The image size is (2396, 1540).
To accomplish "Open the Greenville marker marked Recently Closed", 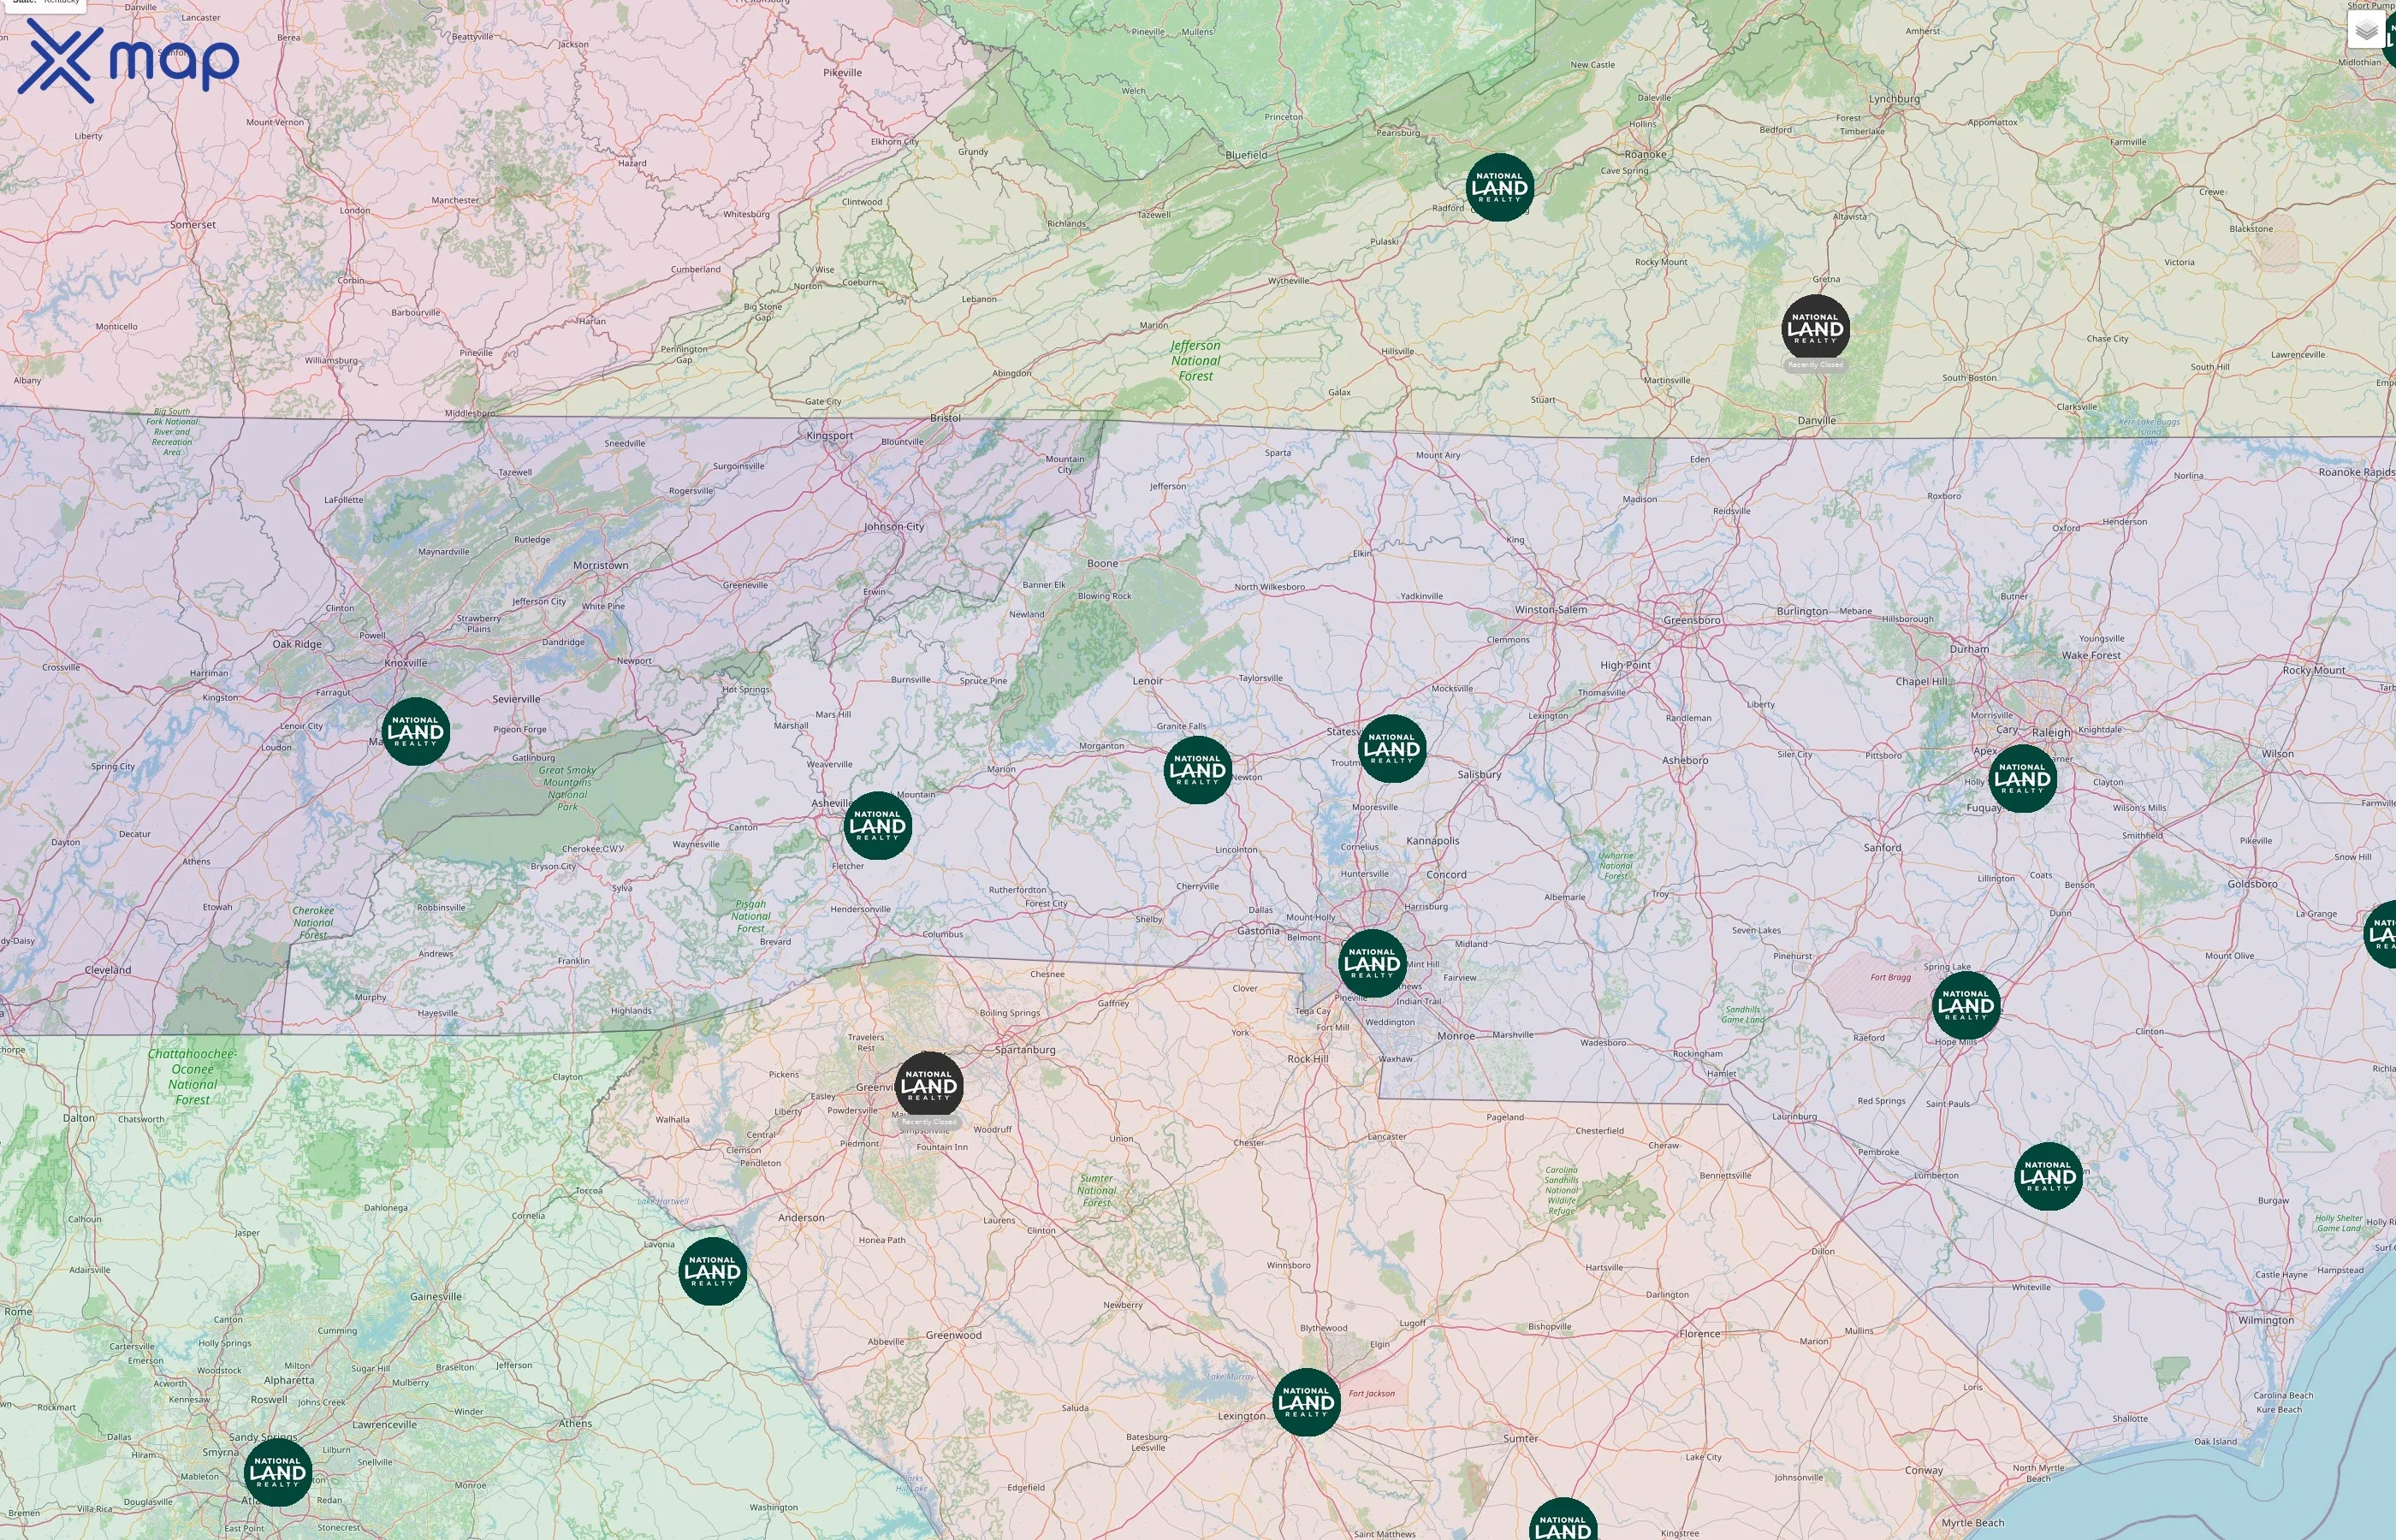I will pos(931,1086).
